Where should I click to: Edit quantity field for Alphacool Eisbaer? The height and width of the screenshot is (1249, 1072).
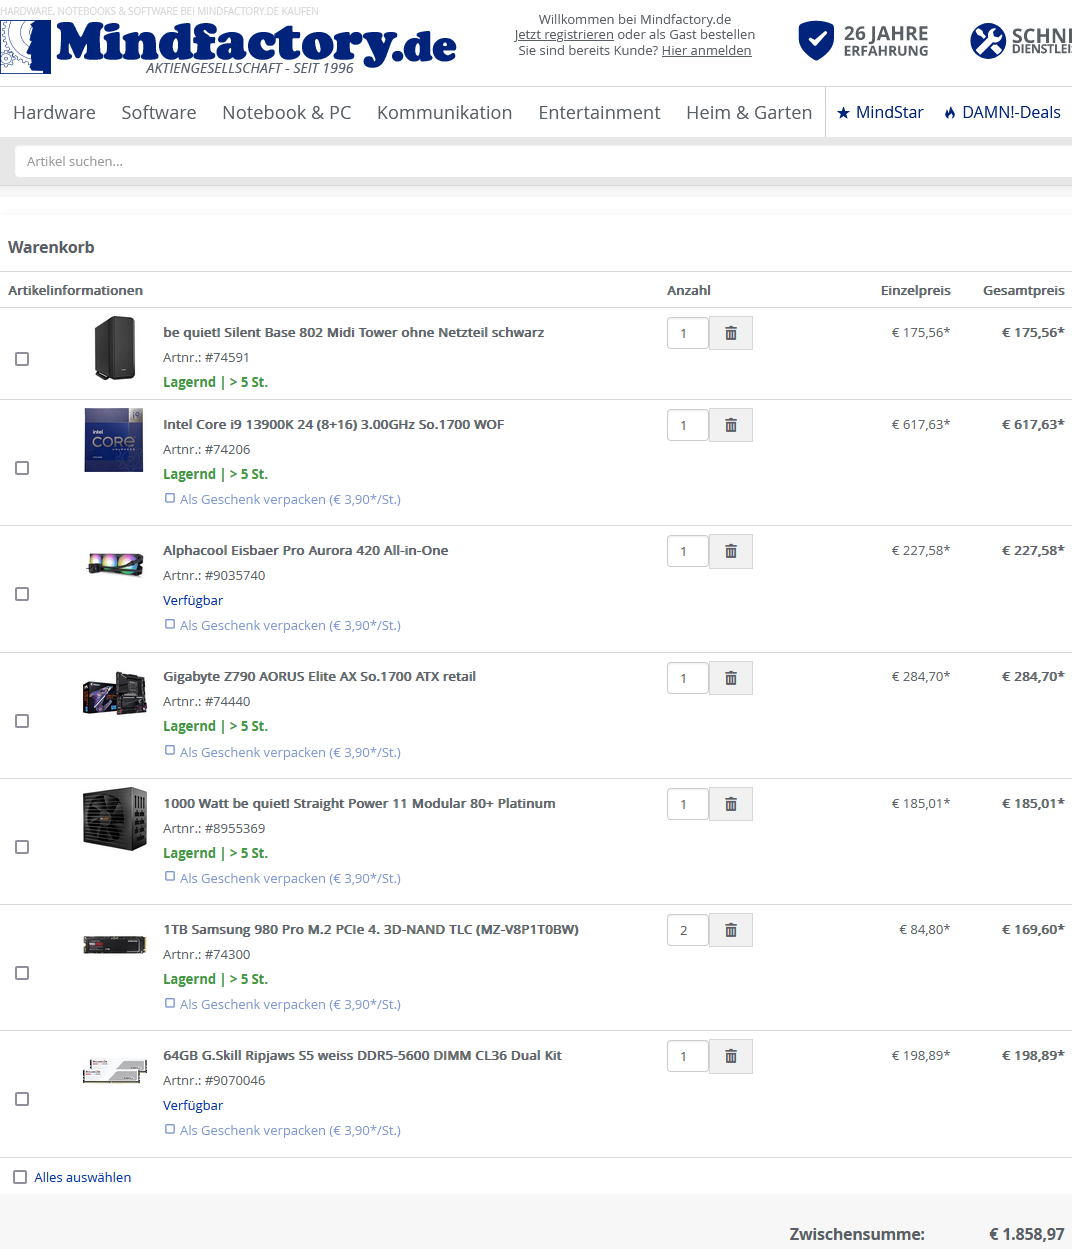[688, 551]
